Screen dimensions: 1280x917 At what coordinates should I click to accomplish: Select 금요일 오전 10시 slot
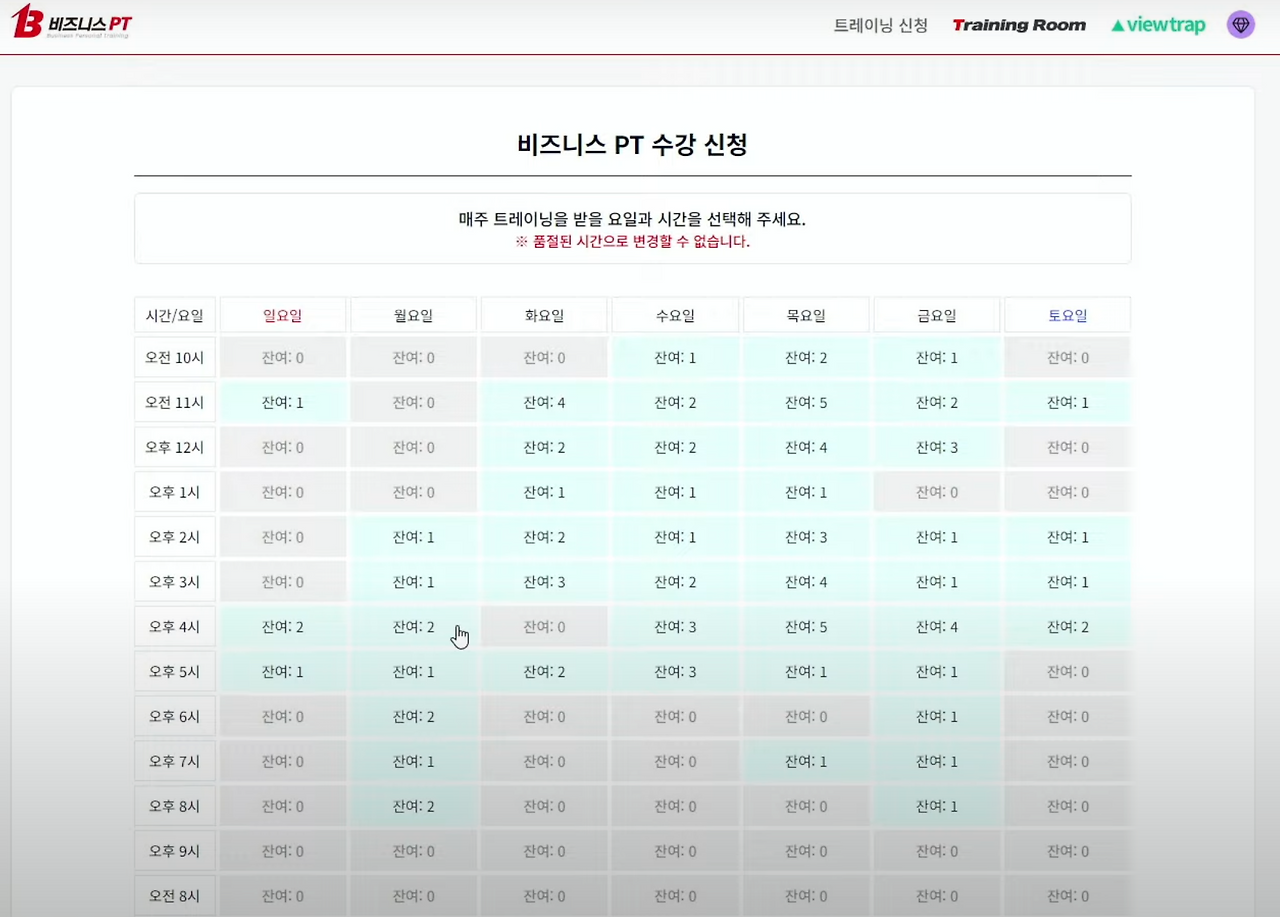coord(937,358)
